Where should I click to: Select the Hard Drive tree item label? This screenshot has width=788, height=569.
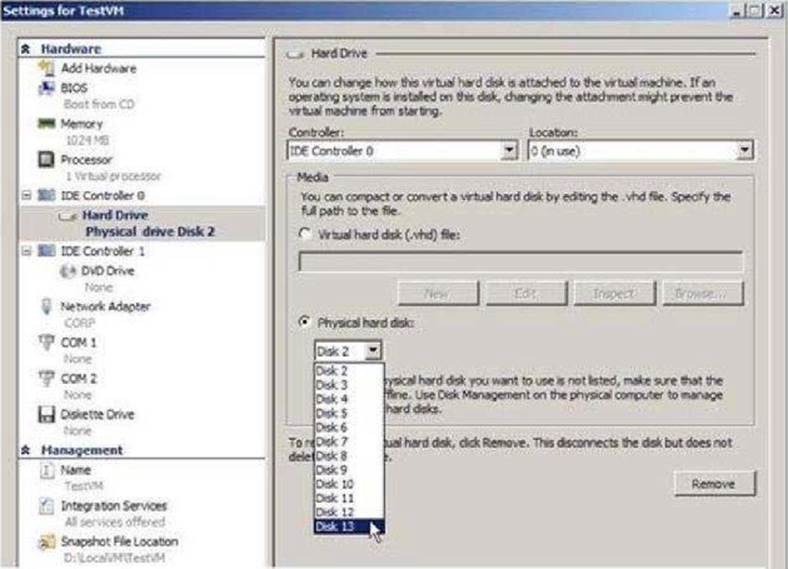[x=115, y=215]
